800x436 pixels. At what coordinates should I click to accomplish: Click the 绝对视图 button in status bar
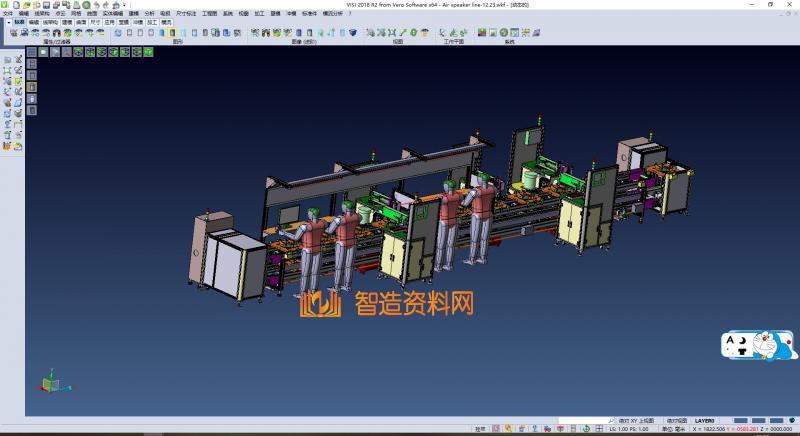(x=677, y=420)
